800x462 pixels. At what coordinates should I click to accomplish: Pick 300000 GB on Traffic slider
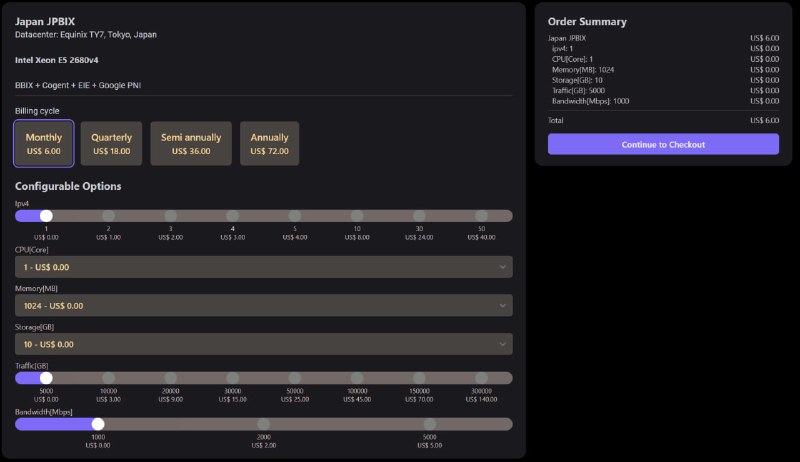click(x=481, y=378)
